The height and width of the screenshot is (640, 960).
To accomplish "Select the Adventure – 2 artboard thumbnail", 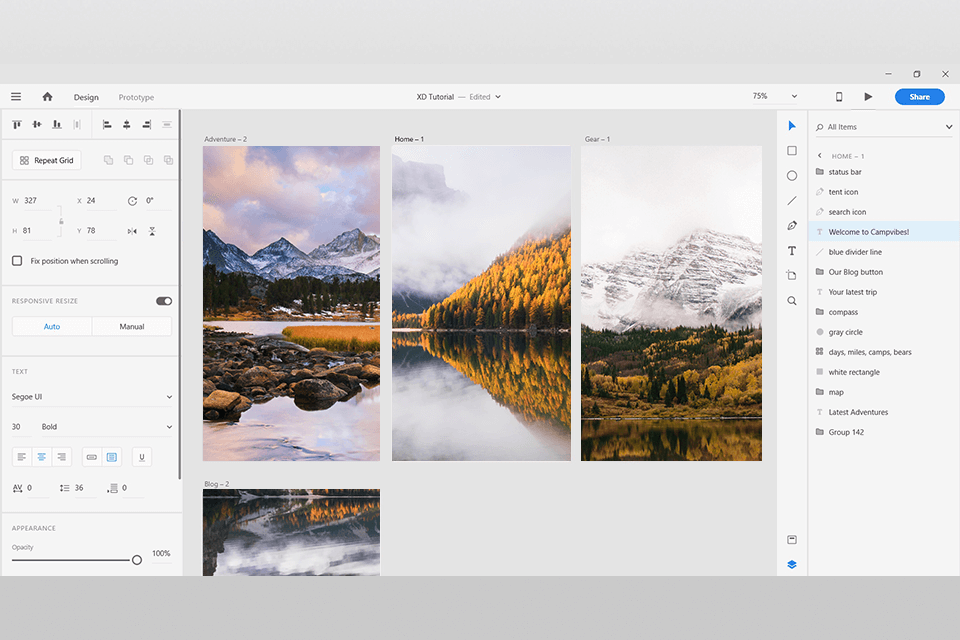I will (291, 303).
